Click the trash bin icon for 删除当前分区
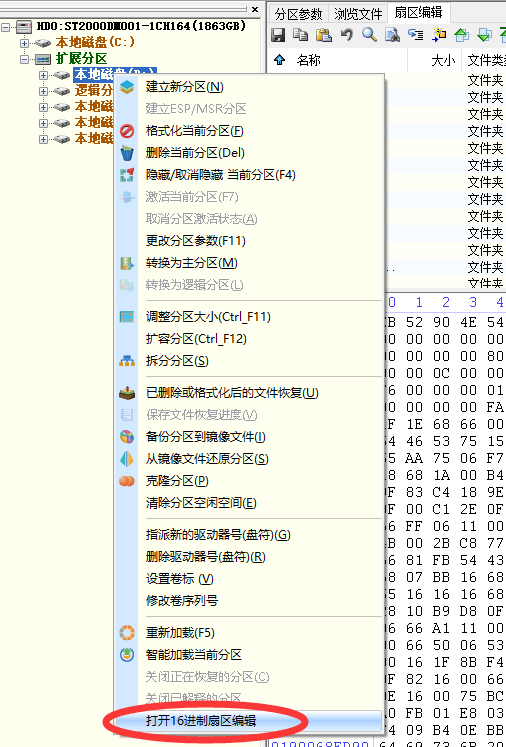The height and width of the screenshot is (747, 506). (x=127, y=153)
